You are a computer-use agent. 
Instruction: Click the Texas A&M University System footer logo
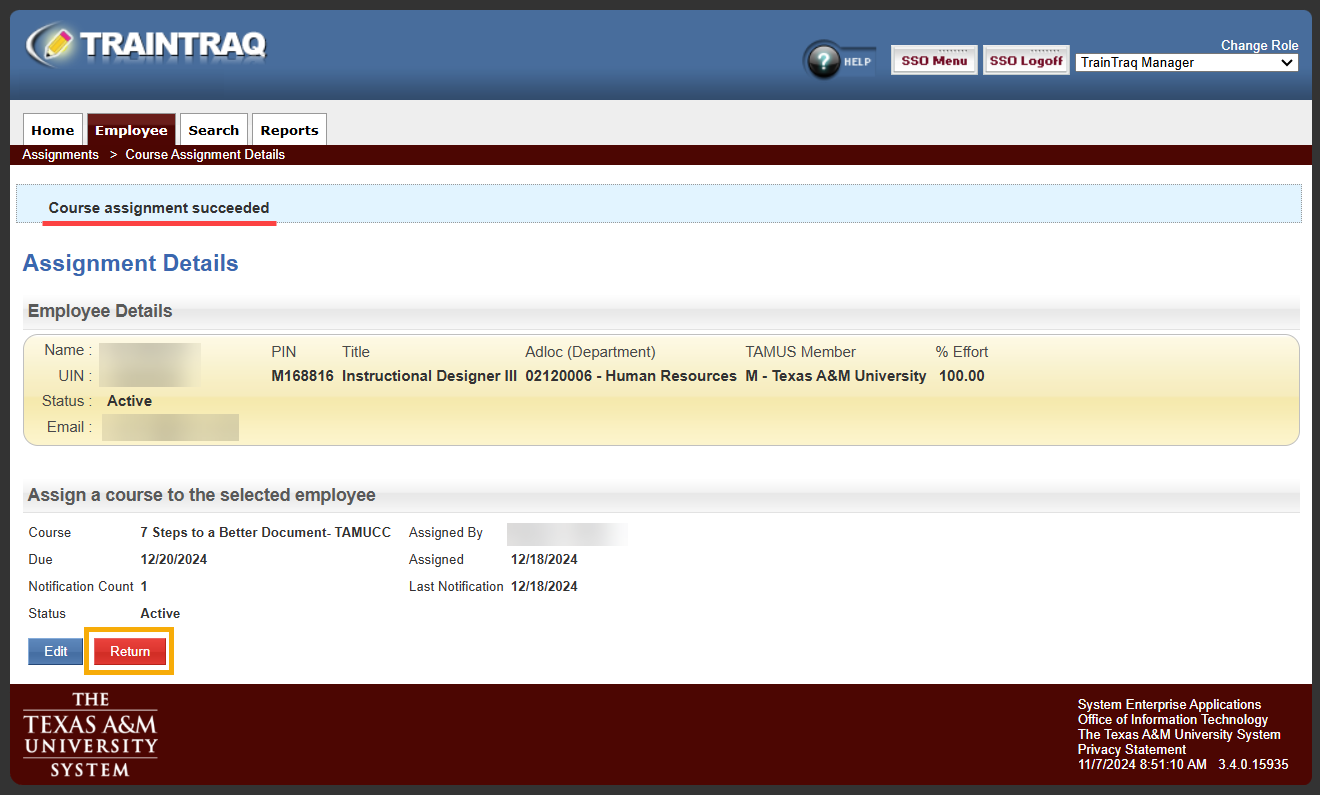(90, 734)
